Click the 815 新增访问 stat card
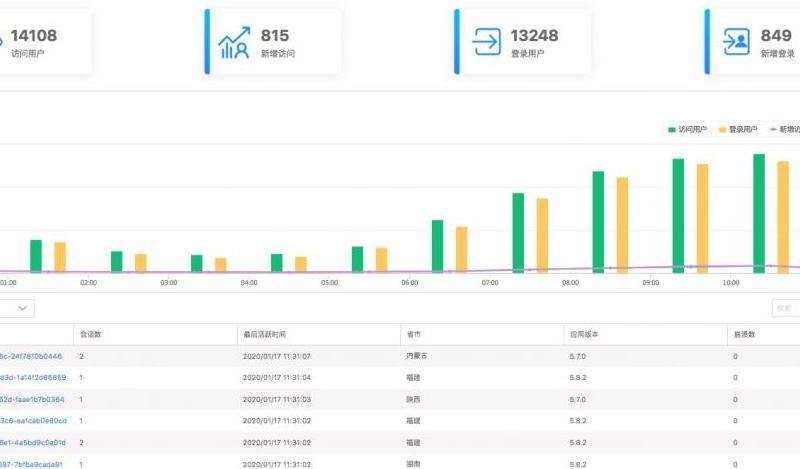The image size is (800, 469). coord(273,43)
